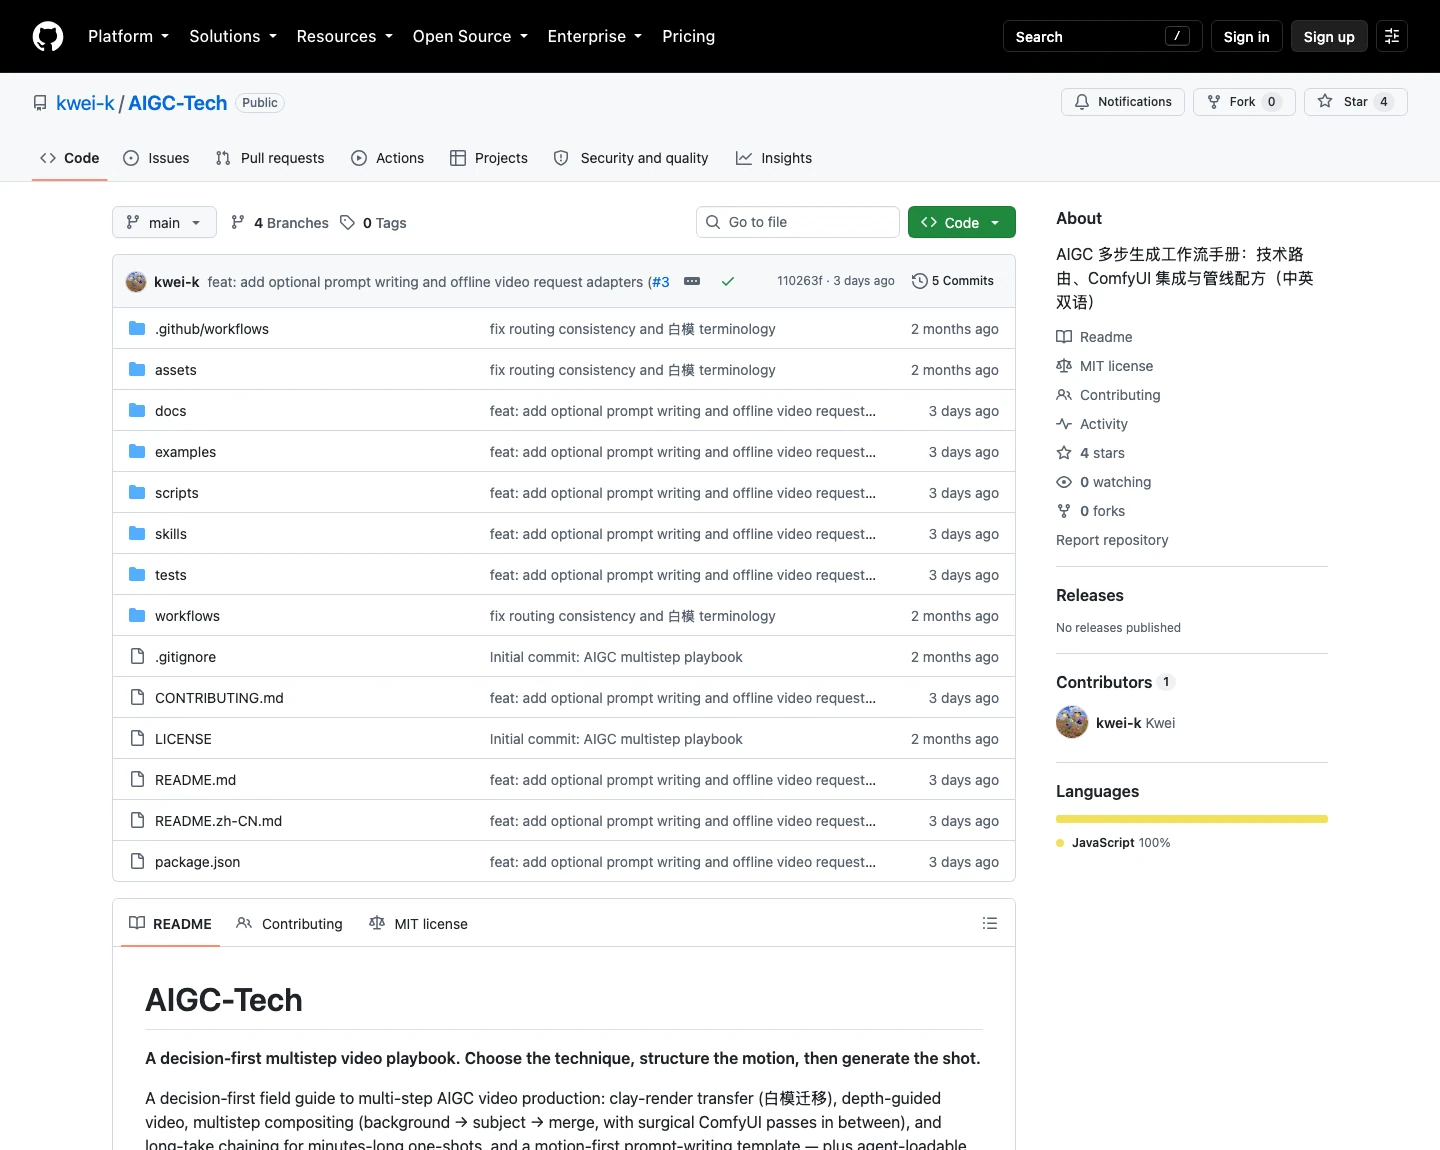The width and height of the screenshot is (1440, 1150).
Task: Click the docs folder icon
Action: pyautogui.click(x=137, y=410)
